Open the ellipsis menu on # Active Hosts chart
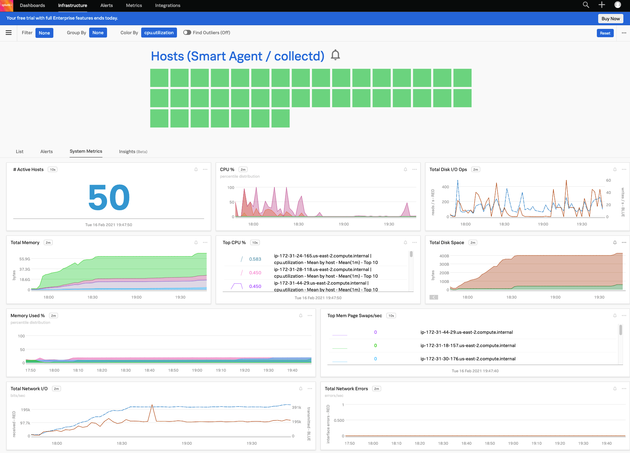The height and width of the screenshot is (453, 630). click(205, 170)
